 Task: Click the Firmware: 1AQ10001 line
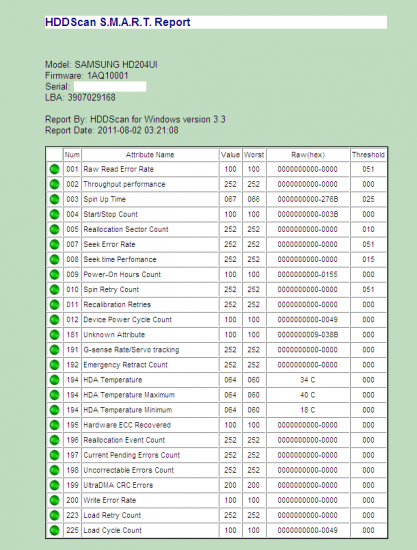click(87, 76)
